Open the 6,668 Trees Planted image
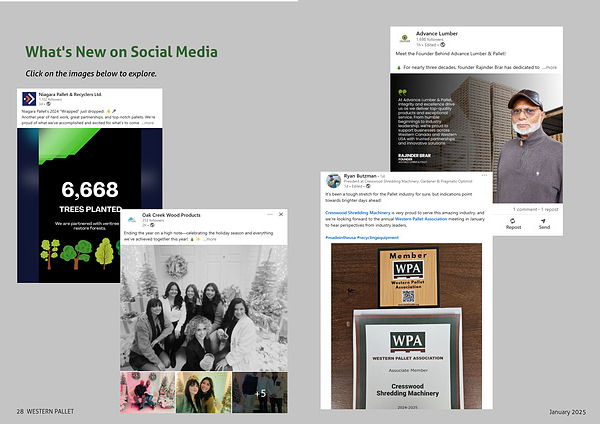600x424 pixels. coord(90,190)
